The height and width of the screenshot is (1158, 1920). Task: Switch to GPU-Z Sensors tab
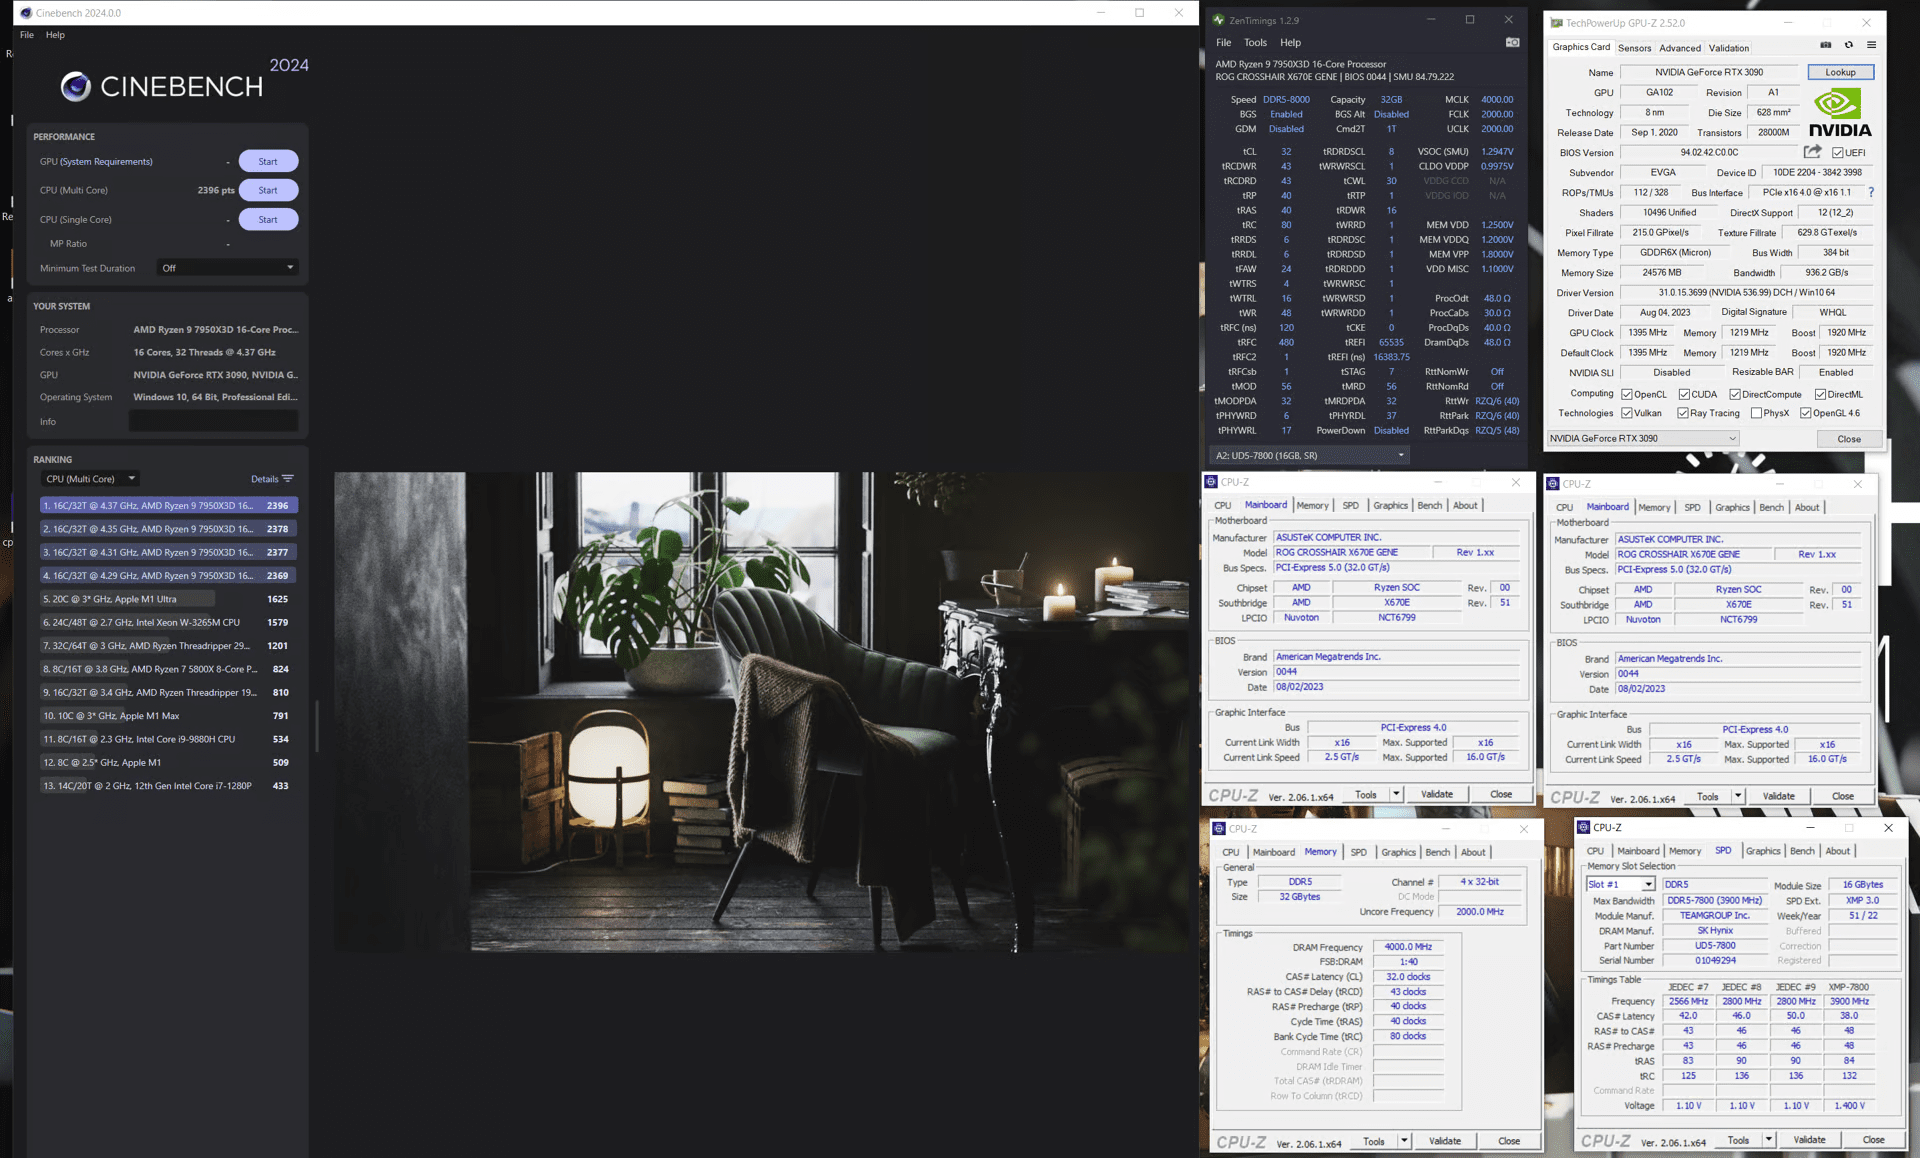click(1634, 48)
